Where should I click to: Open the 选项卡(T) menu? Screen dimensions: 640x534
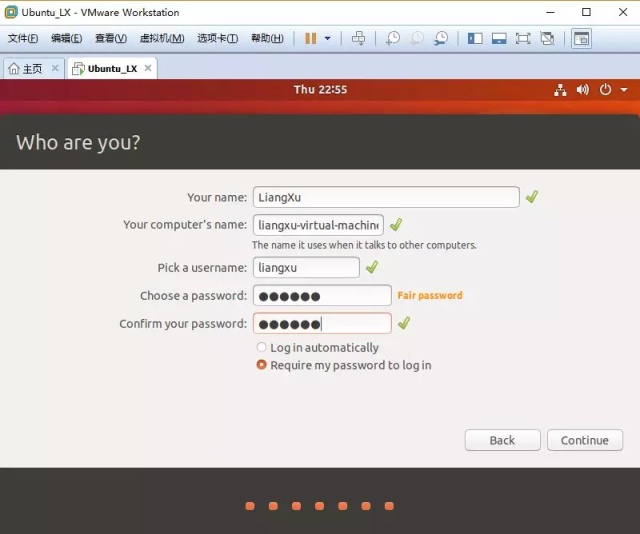pyautogui.click(x=218, y=38)
